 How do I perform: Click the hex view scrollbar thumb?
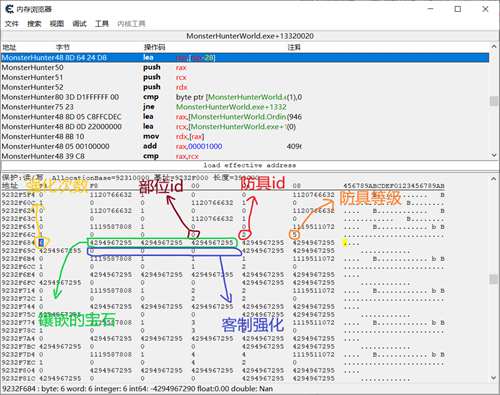(x=494, y=279)
